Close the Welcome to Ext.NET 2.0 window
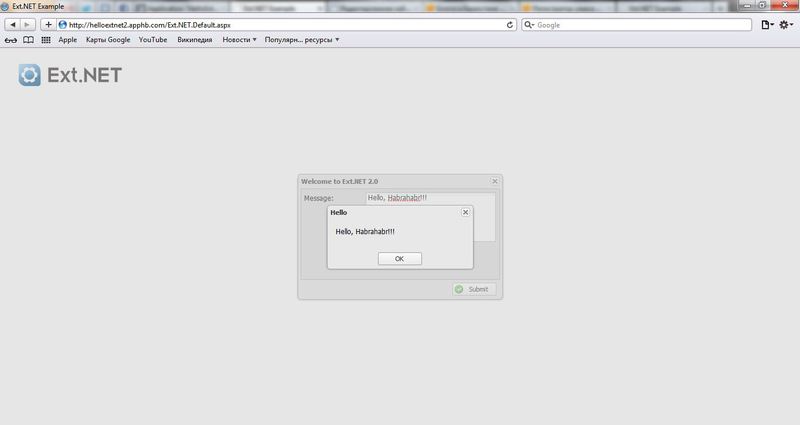Screen dimensions: 800x425 coord(494,181)
